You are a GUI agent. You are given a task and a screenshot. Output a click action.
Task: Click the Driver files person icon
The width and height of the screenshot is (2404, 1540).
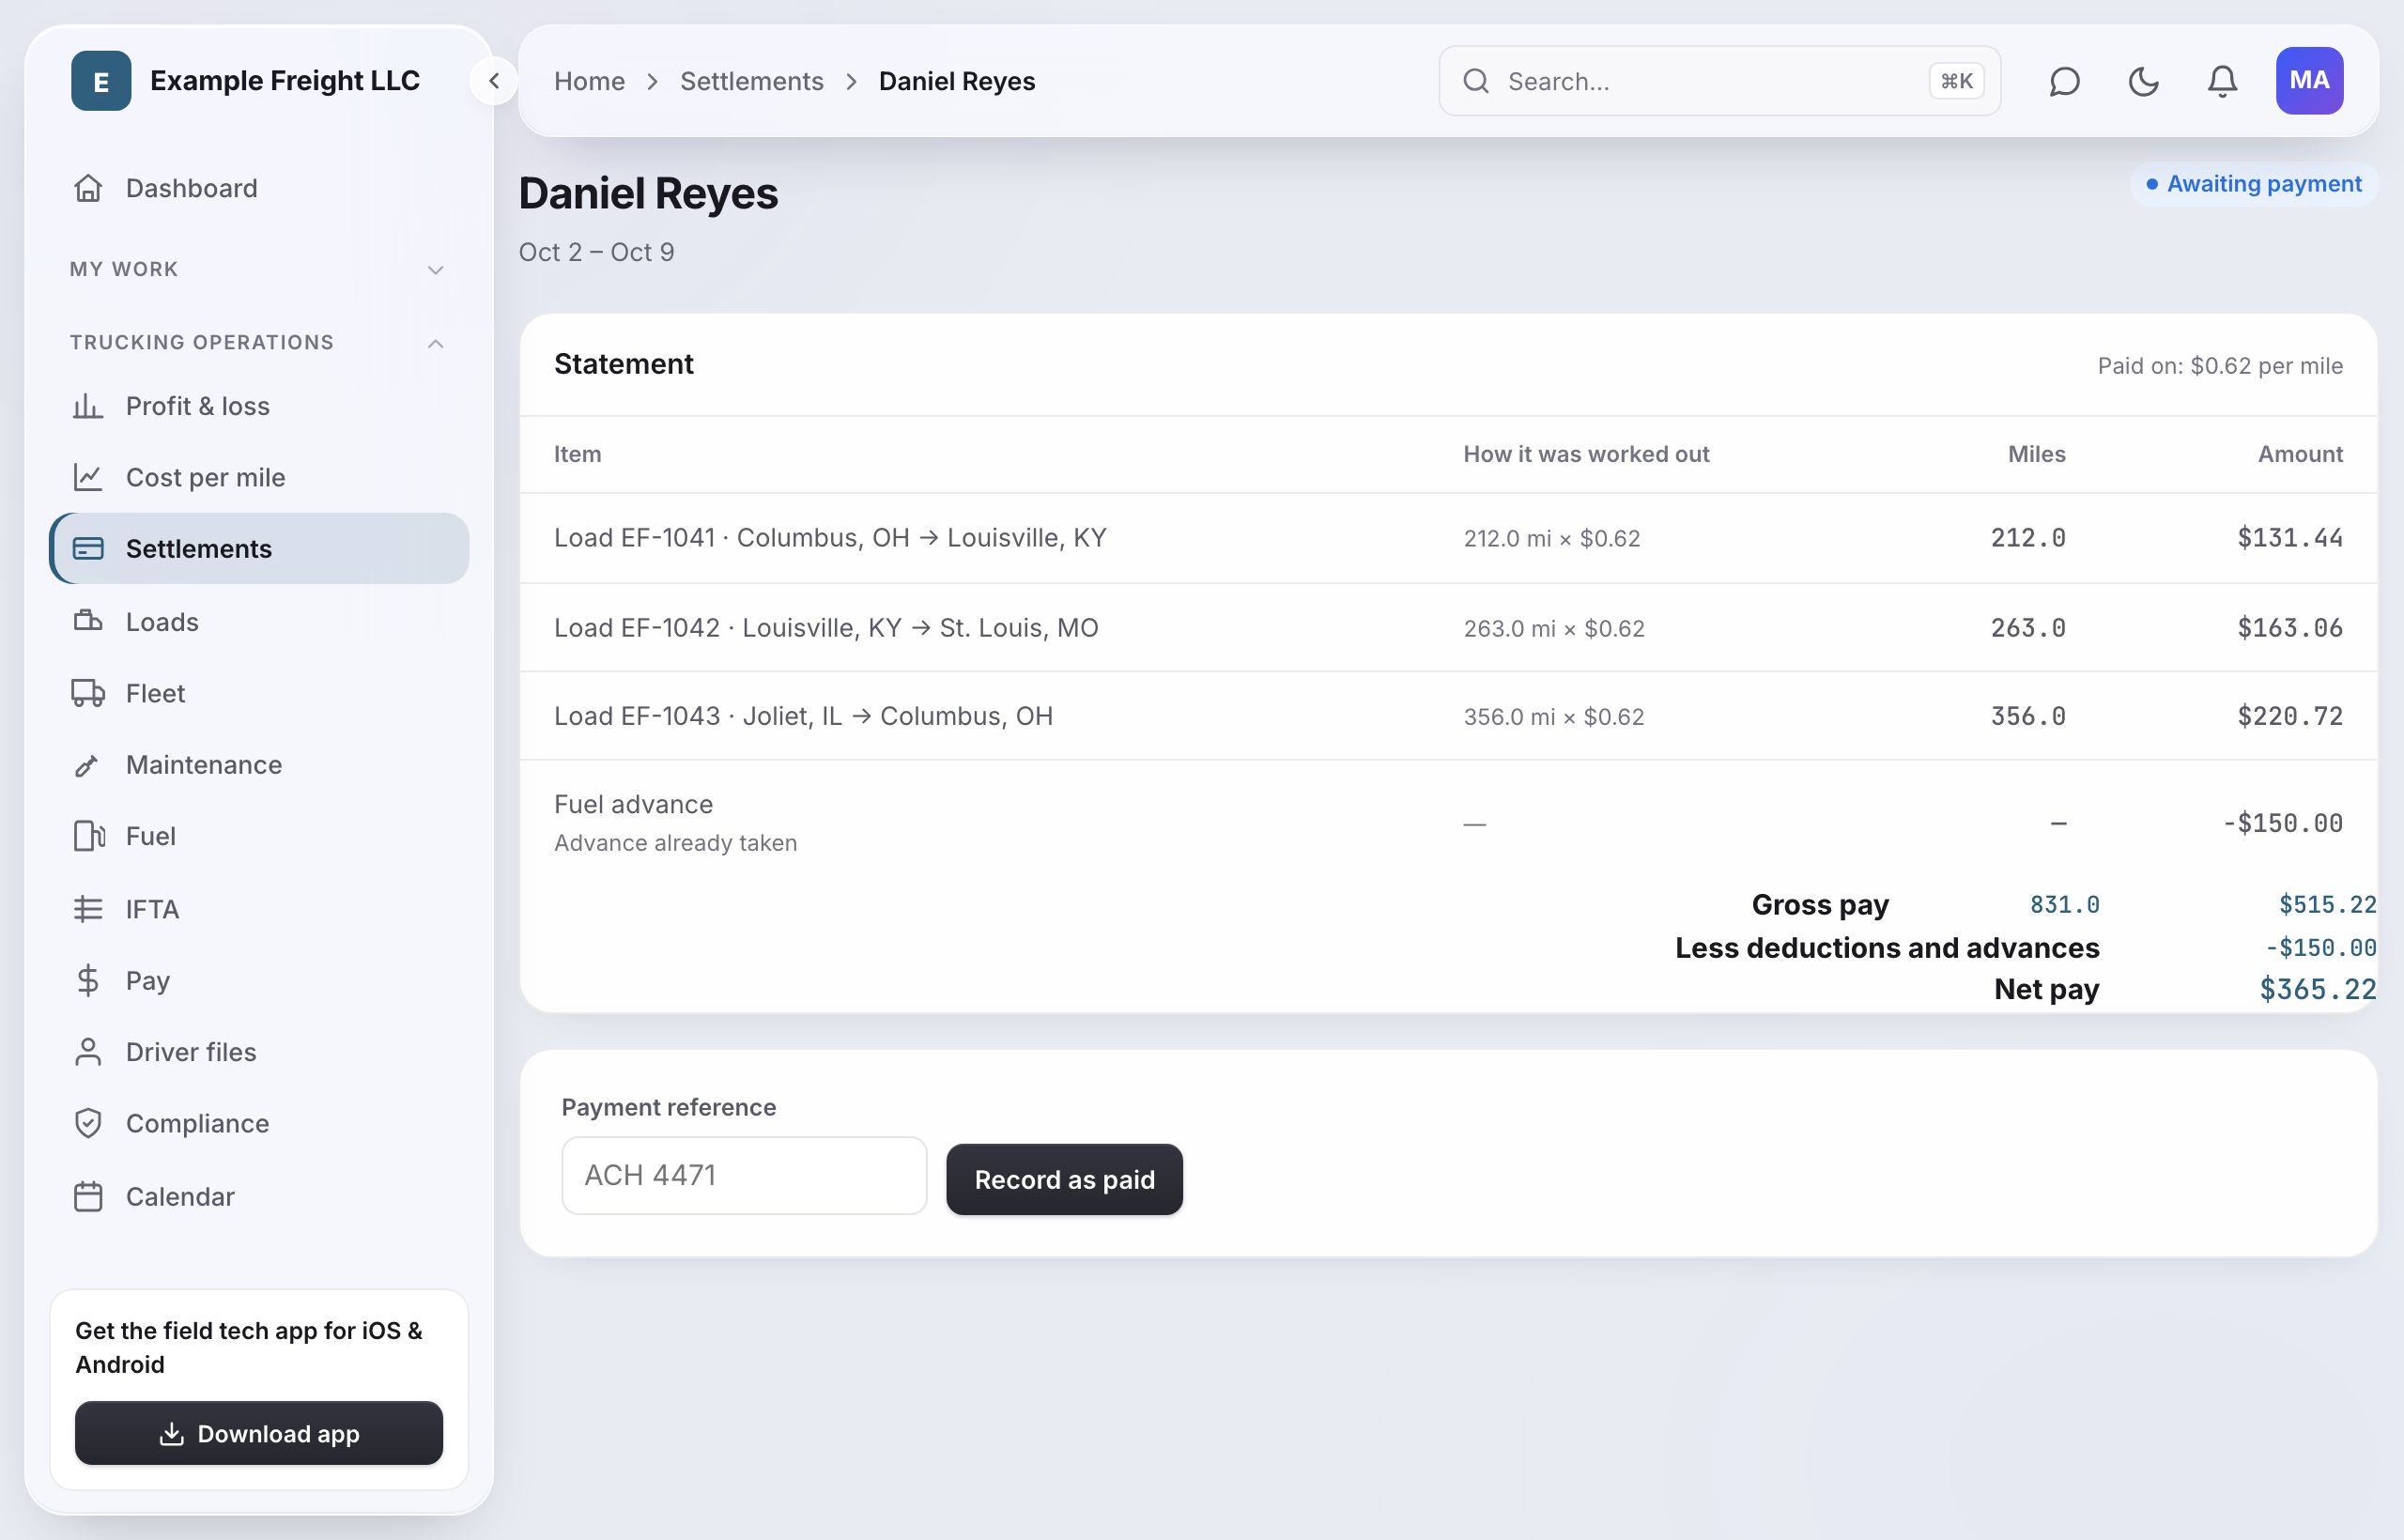pos(88,1052)
